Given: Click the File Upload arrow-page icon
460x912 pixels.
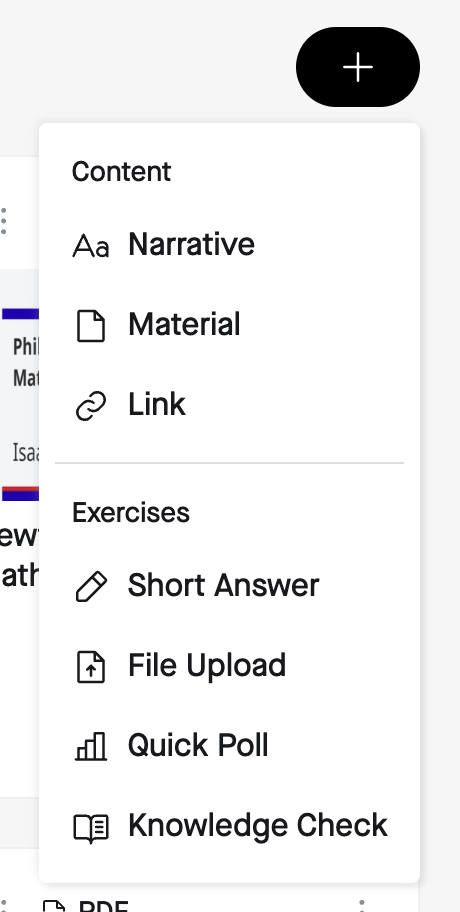Looking at the screenshot, I should tap(91, 666).
